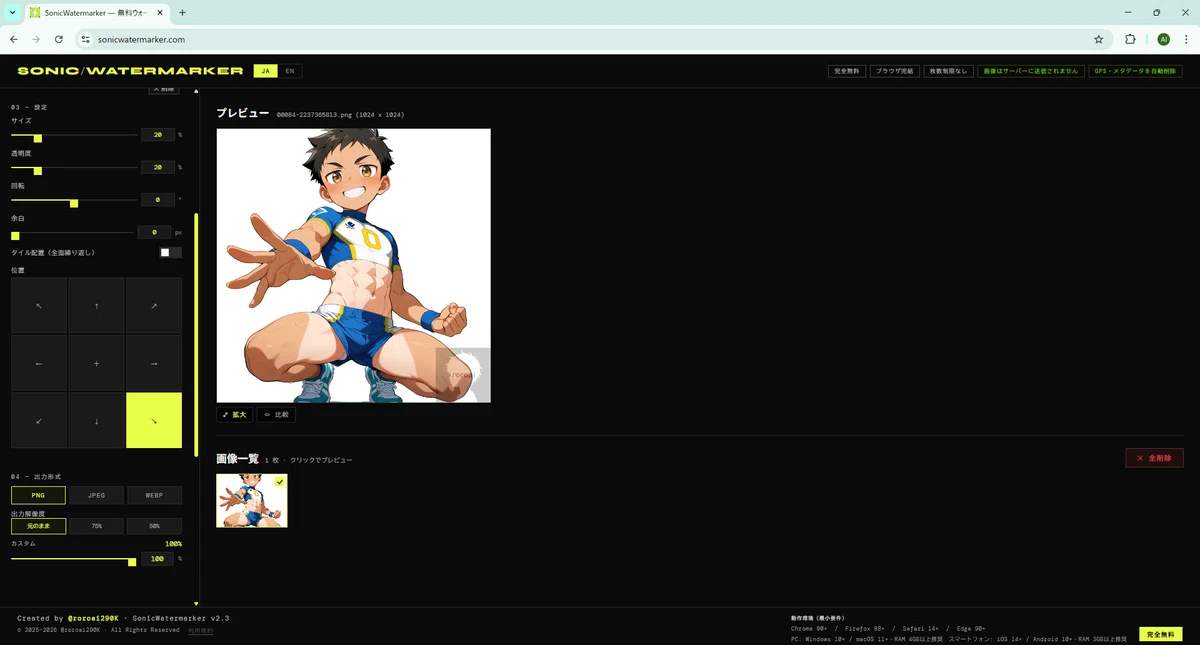
Task: Toggle checkmark on image list thumbnail
Action: pos(280,482)
